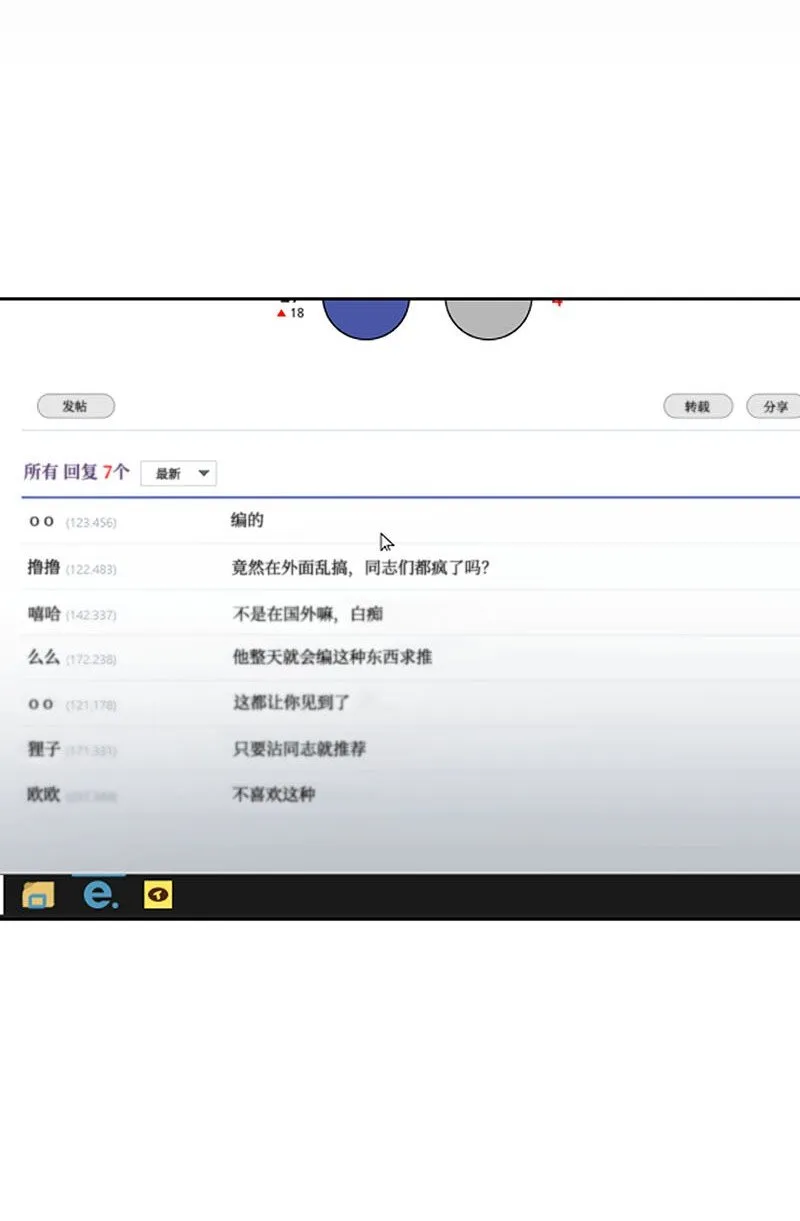The width and height of the screenshot is (800, 1221).
Task: Click username O O with ID 123.456
Action: 41,522
